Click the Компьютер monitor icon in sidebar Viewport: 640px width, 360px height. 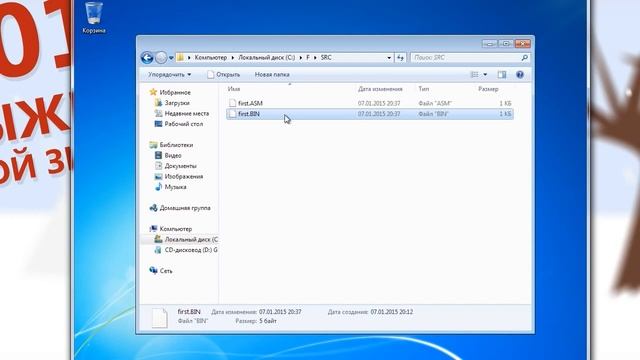153,229
